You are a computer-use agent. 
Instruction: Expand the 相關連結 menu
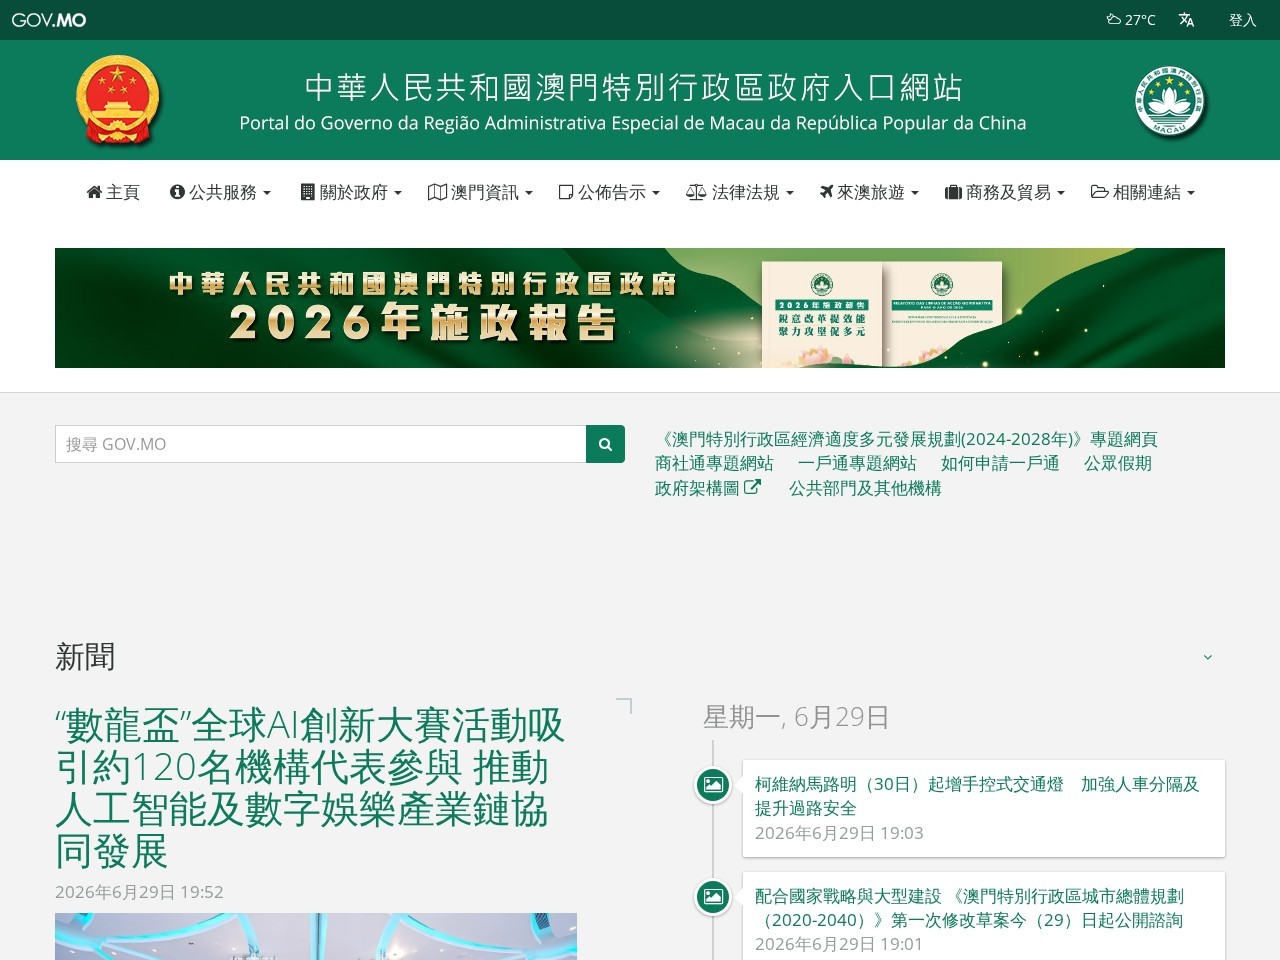point(1143,192)
